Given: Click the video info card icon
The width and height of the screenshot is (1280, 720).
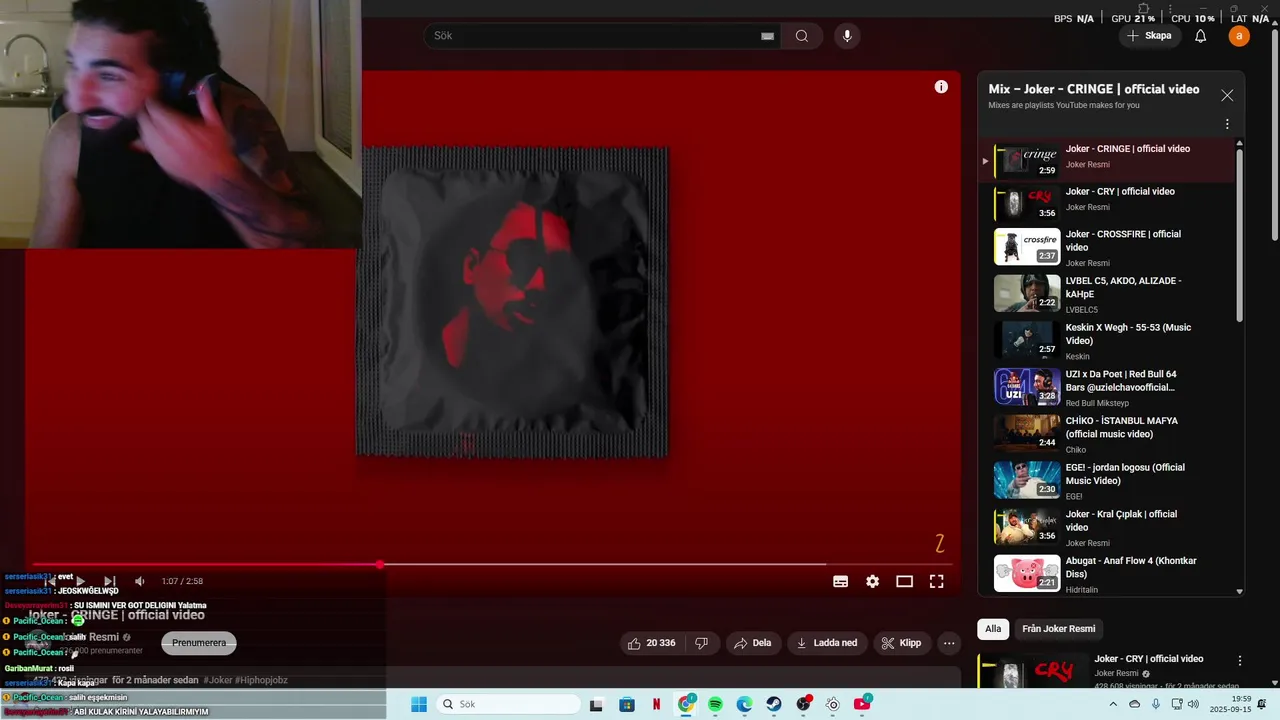Looking at the screenshot, I should click(941, 87).
